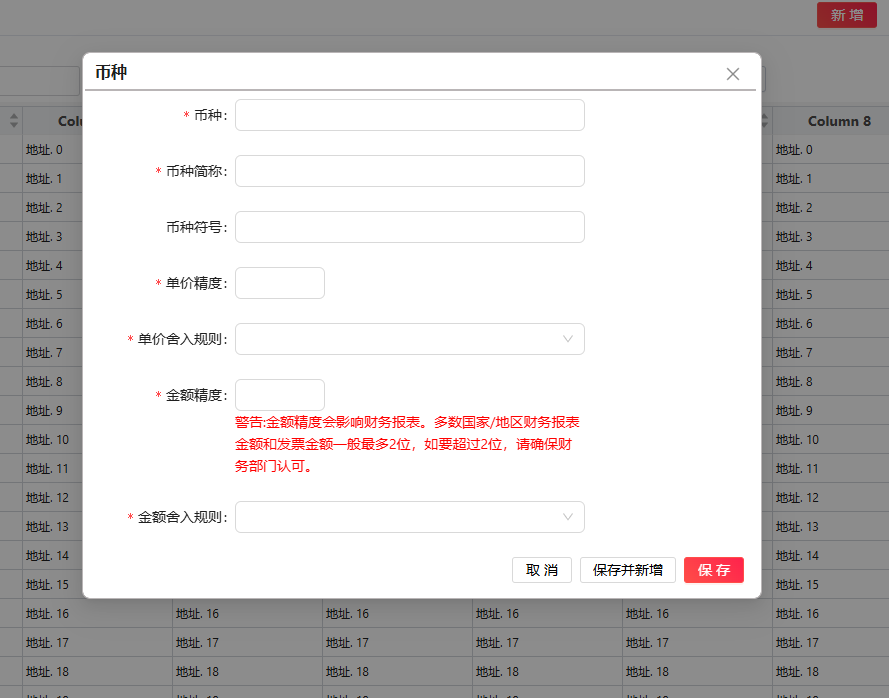
Task: Select 地址. 5 in Column 8
Action: pyautogui.click(x=794, y=295)
